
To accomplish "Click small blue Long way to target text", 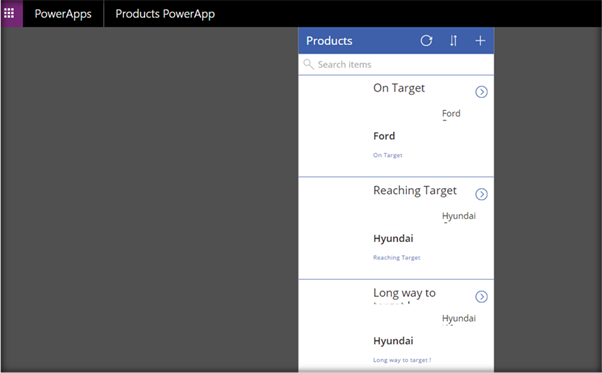I will tap(402, 360).
